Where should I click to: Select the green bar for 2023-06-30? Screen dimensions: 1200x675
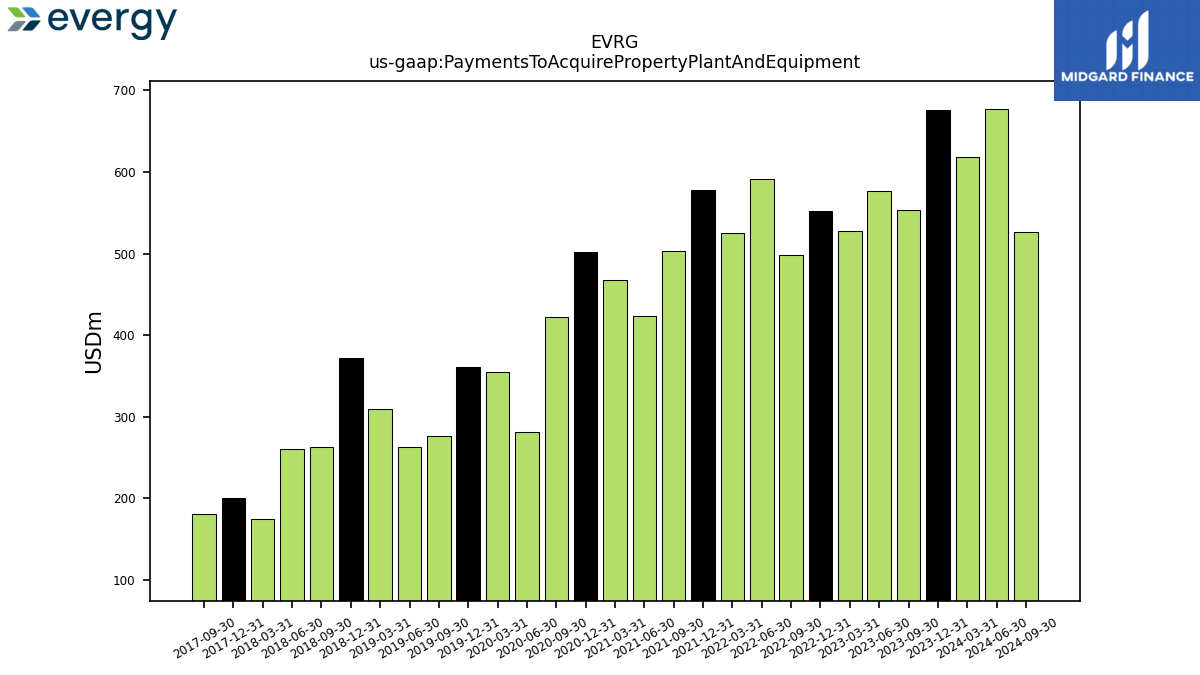(879, 396)
